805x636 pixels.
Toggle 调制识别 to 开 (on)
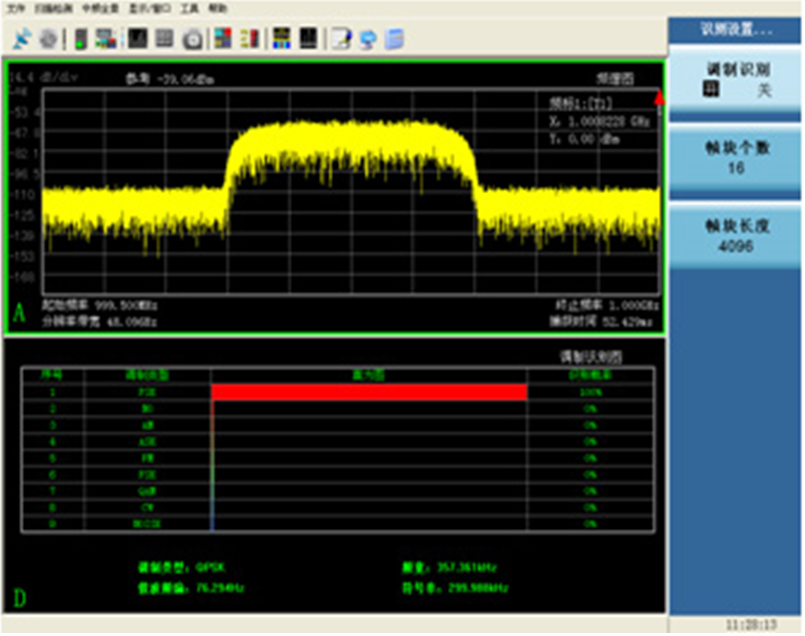711,91
